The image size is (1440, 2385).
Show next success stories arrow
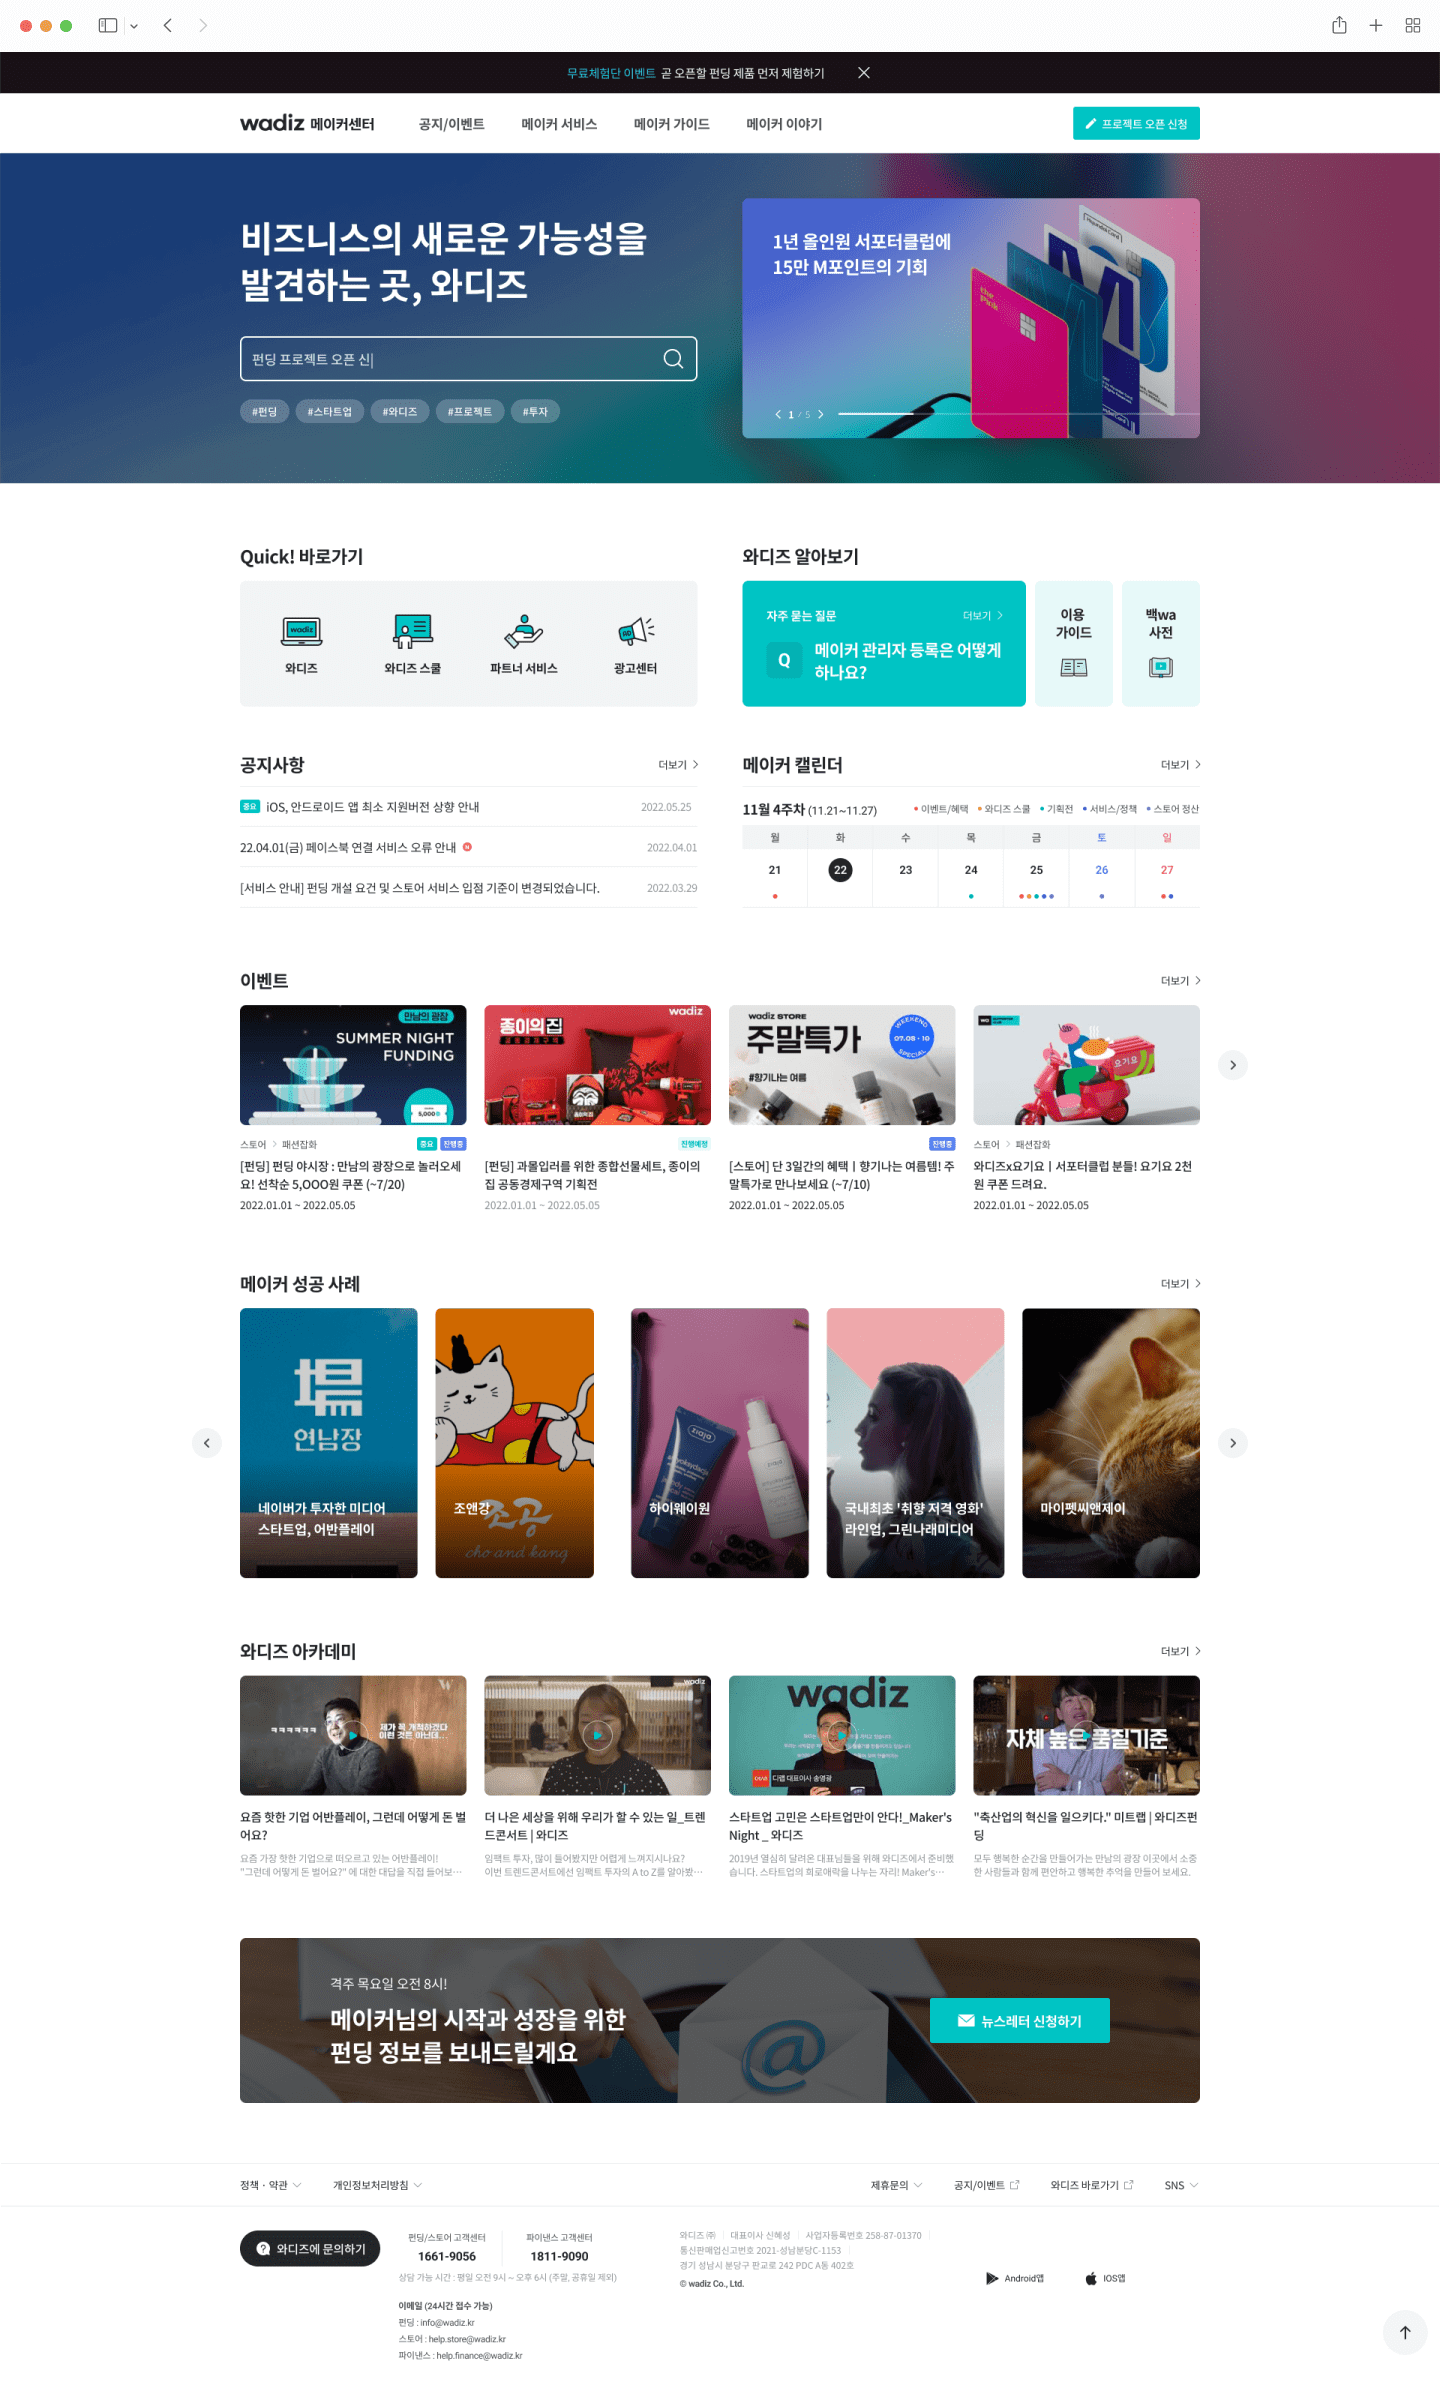[x=1233, y=1443]
